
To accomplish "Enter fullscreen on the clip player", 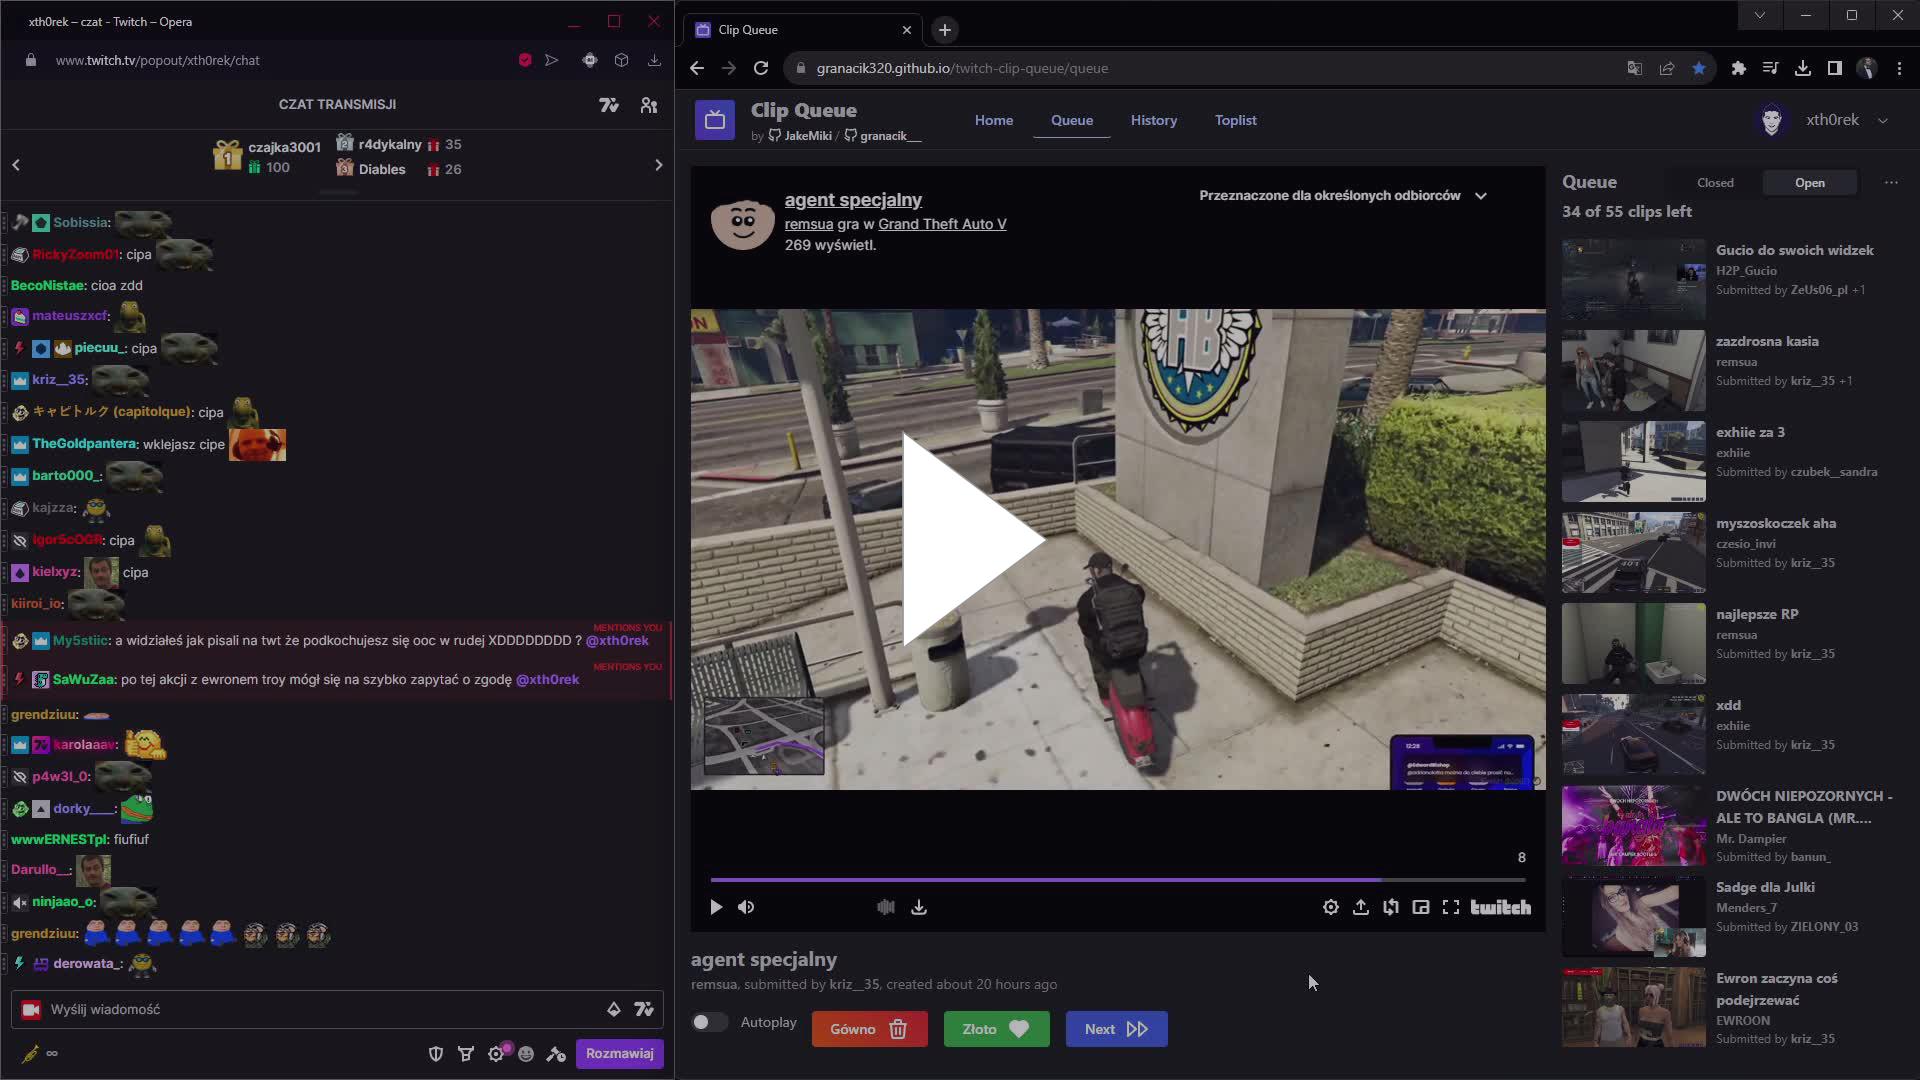I will (1451, 907).
